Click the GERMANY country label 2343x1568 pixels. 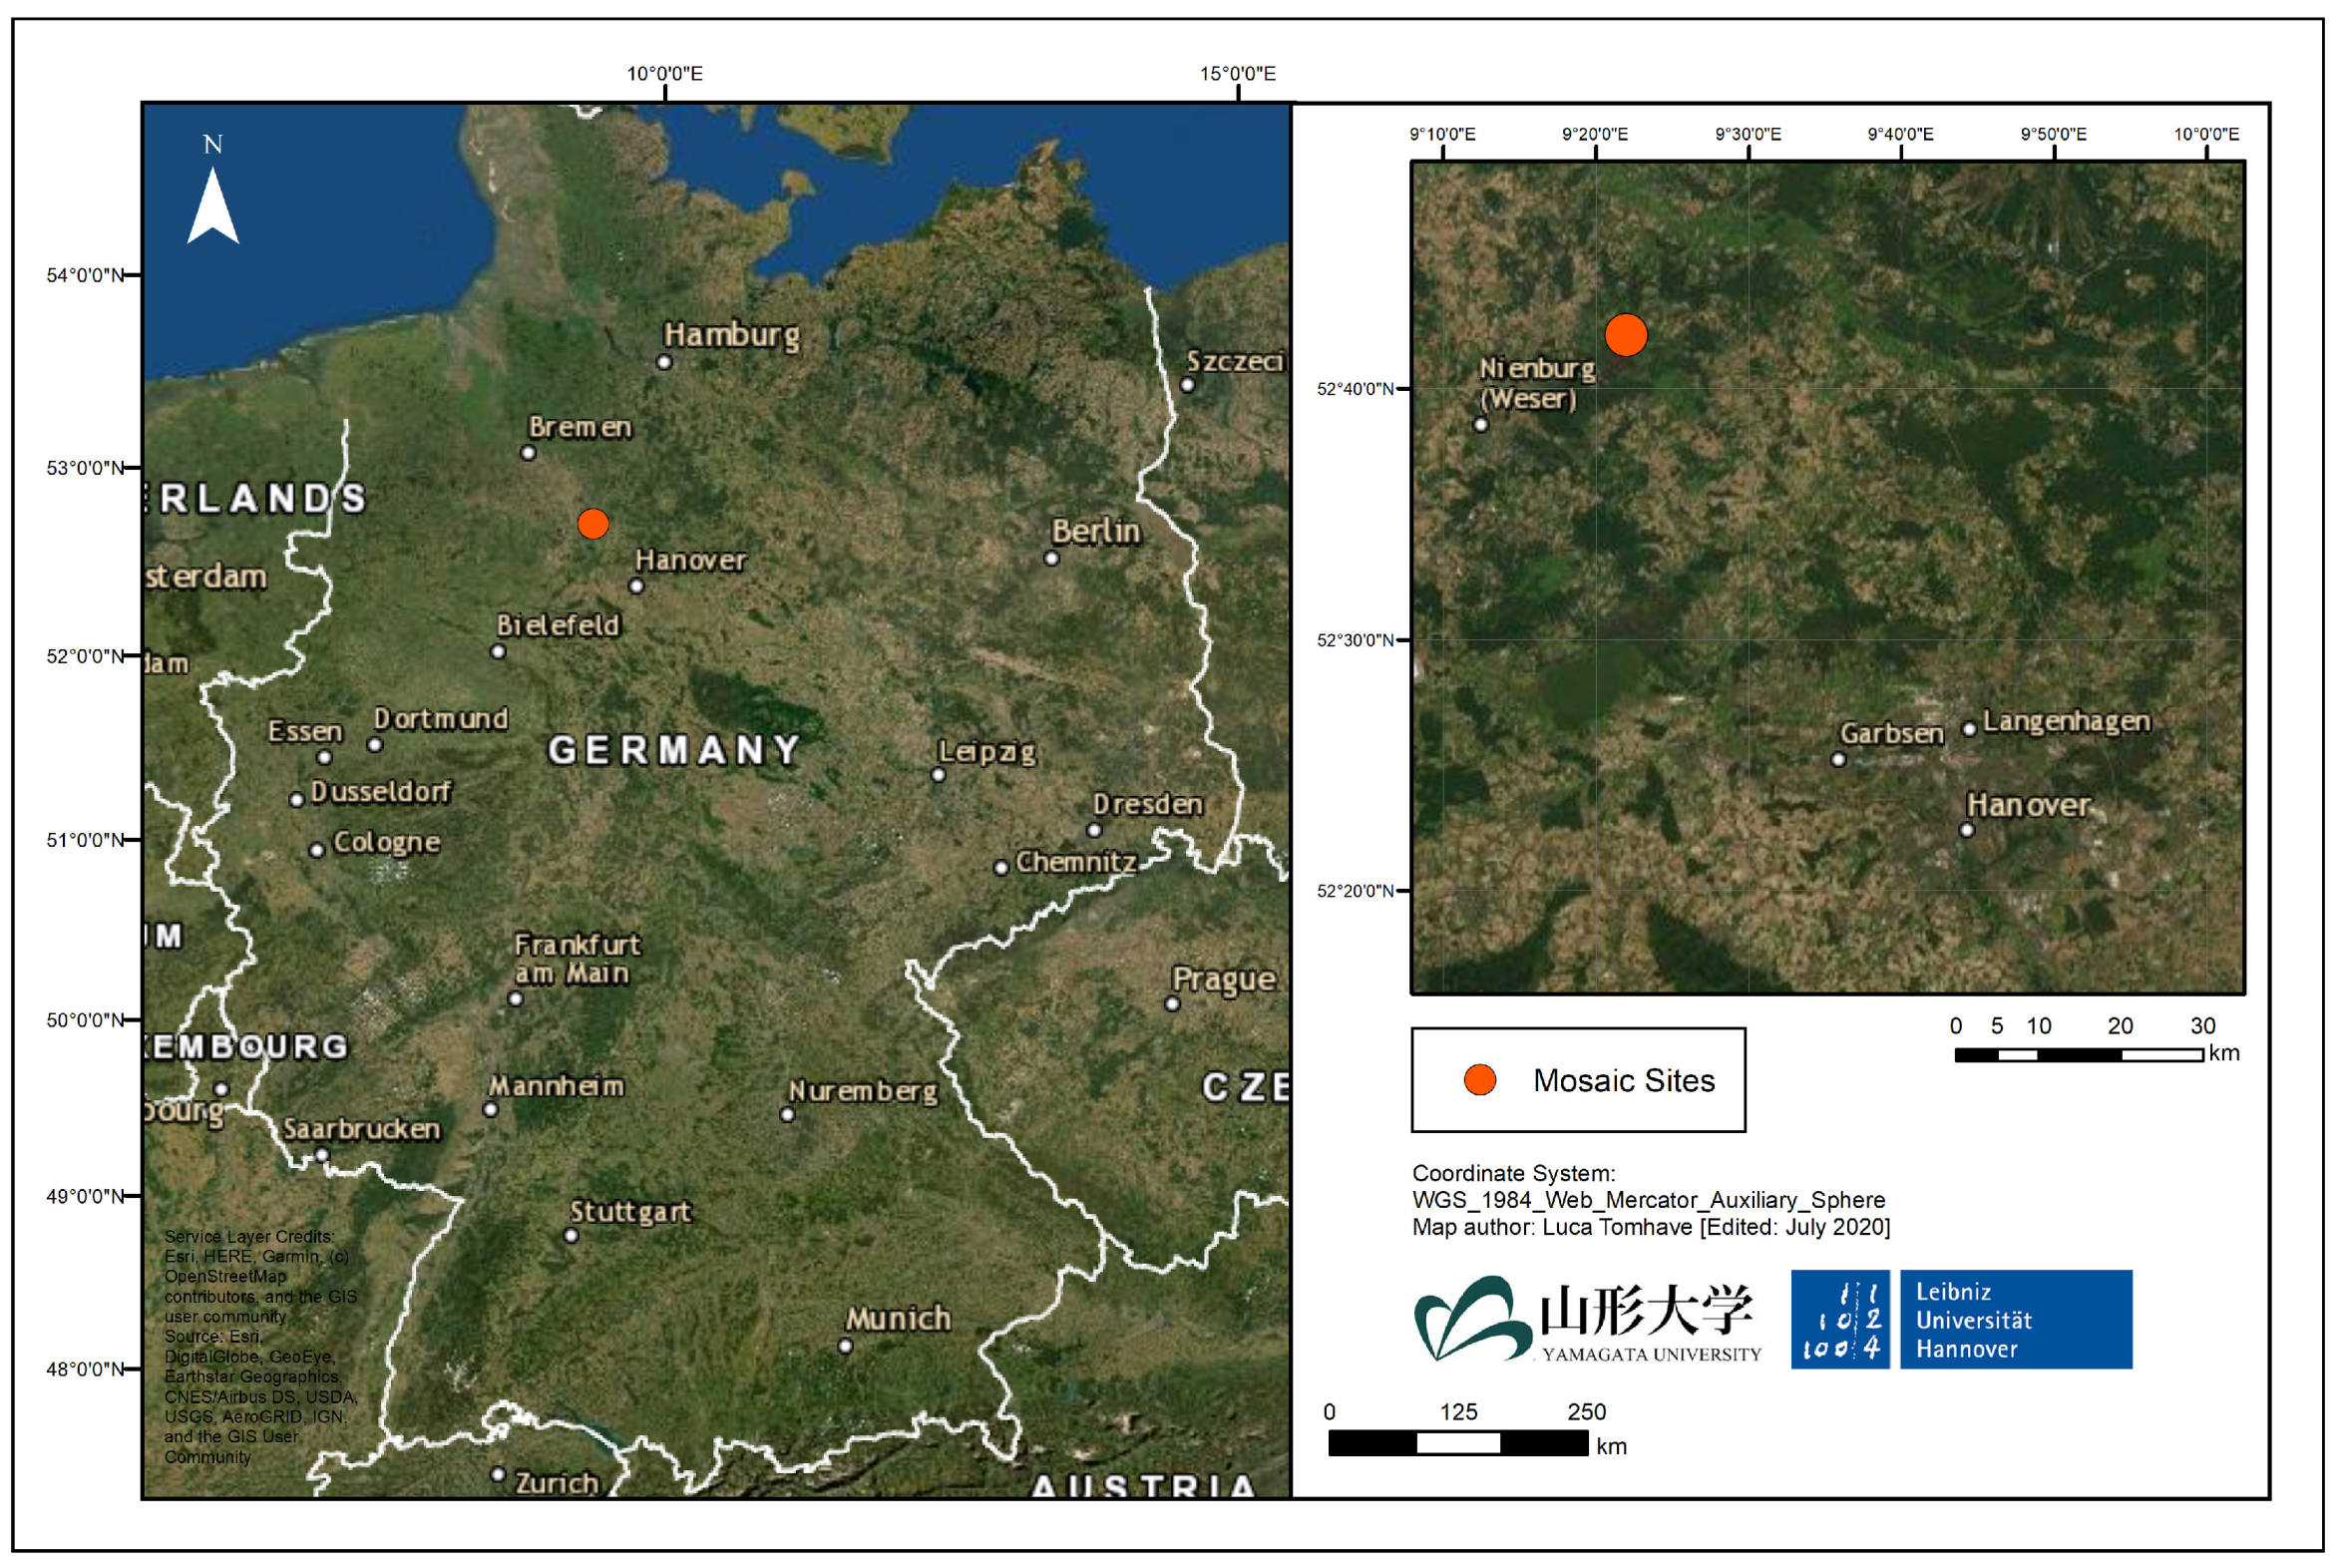(675, 750)
